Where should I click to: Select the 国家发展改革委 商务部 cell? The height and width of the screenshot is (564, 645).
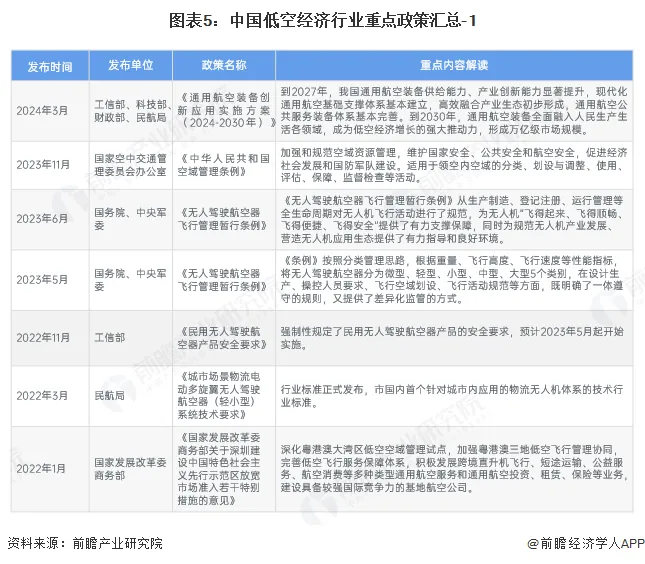tap(130, 469)
